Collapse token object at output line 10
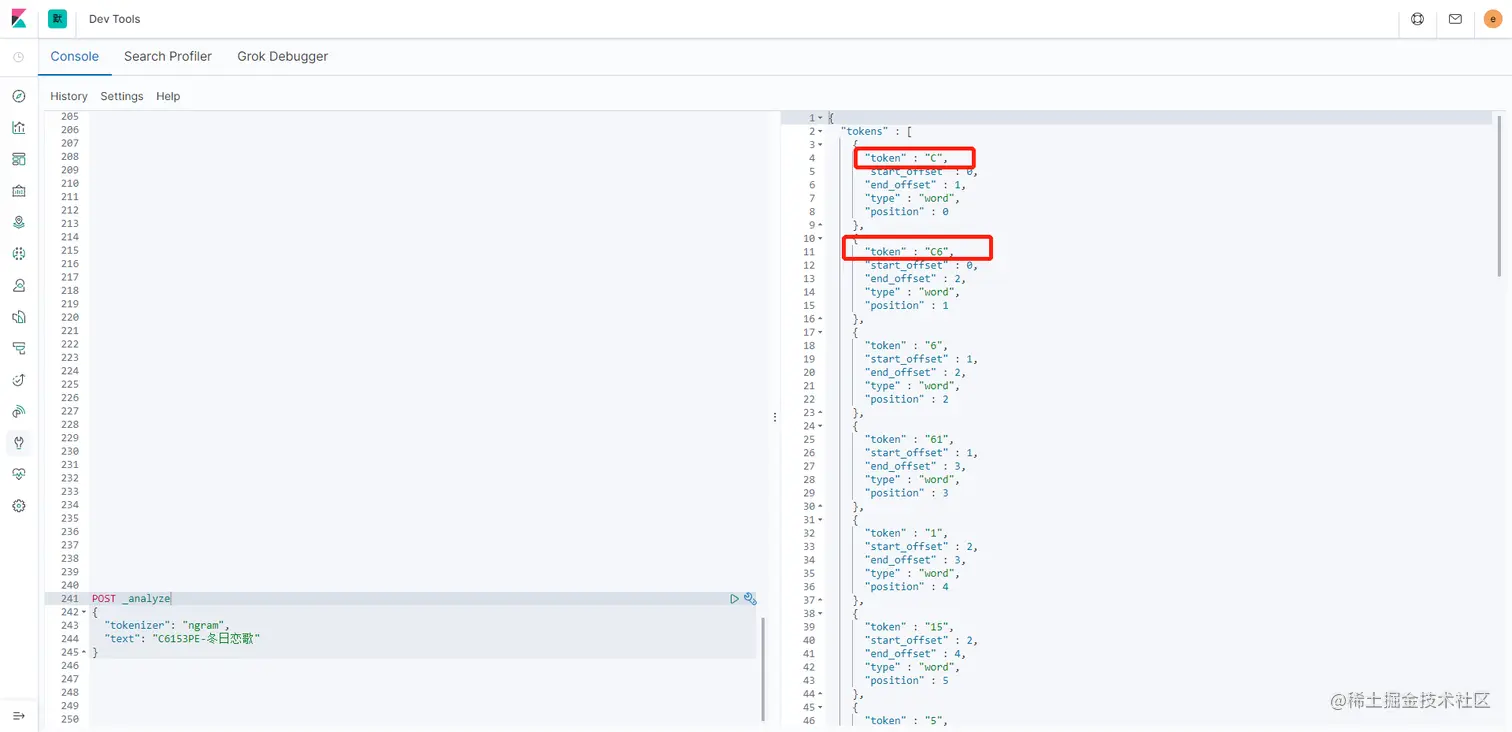 tap(821, 238)
